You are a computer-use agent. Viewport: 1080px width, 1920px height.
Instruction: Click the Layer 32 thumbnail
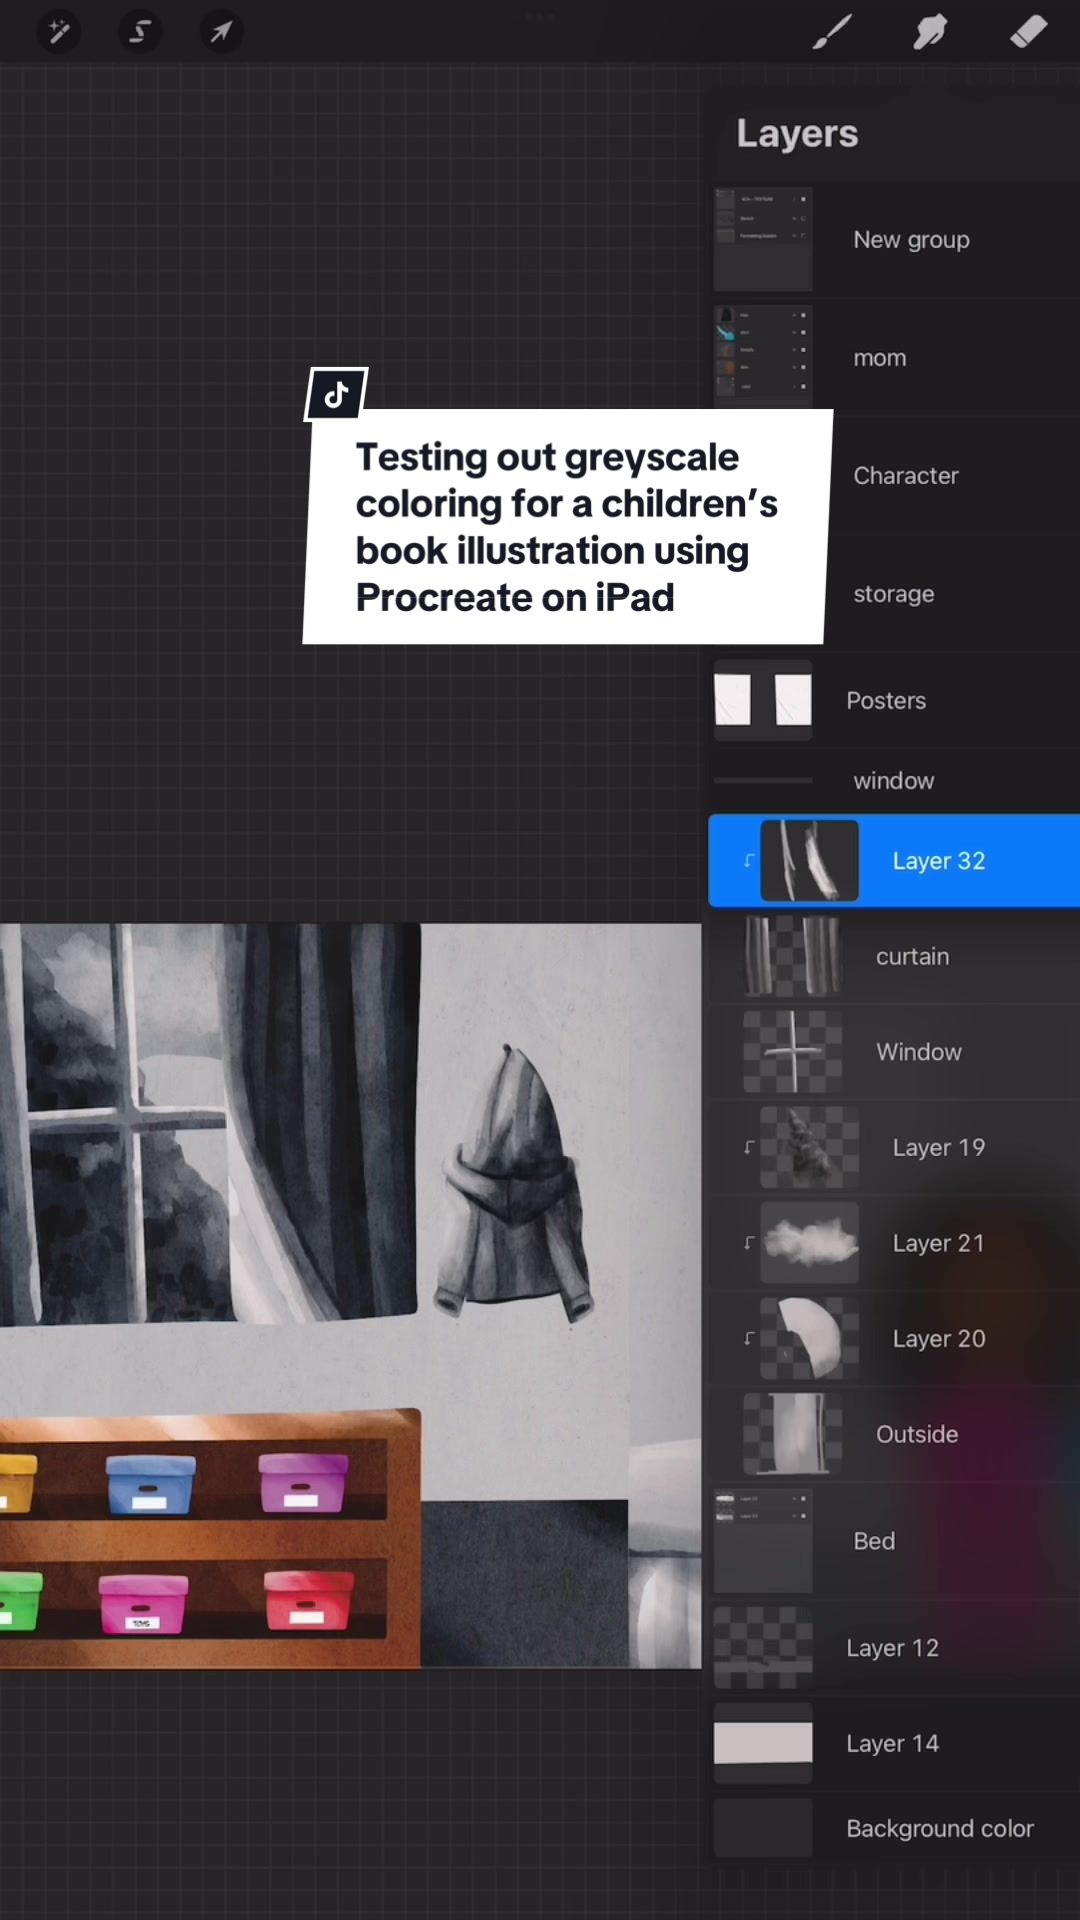point(809,861)
